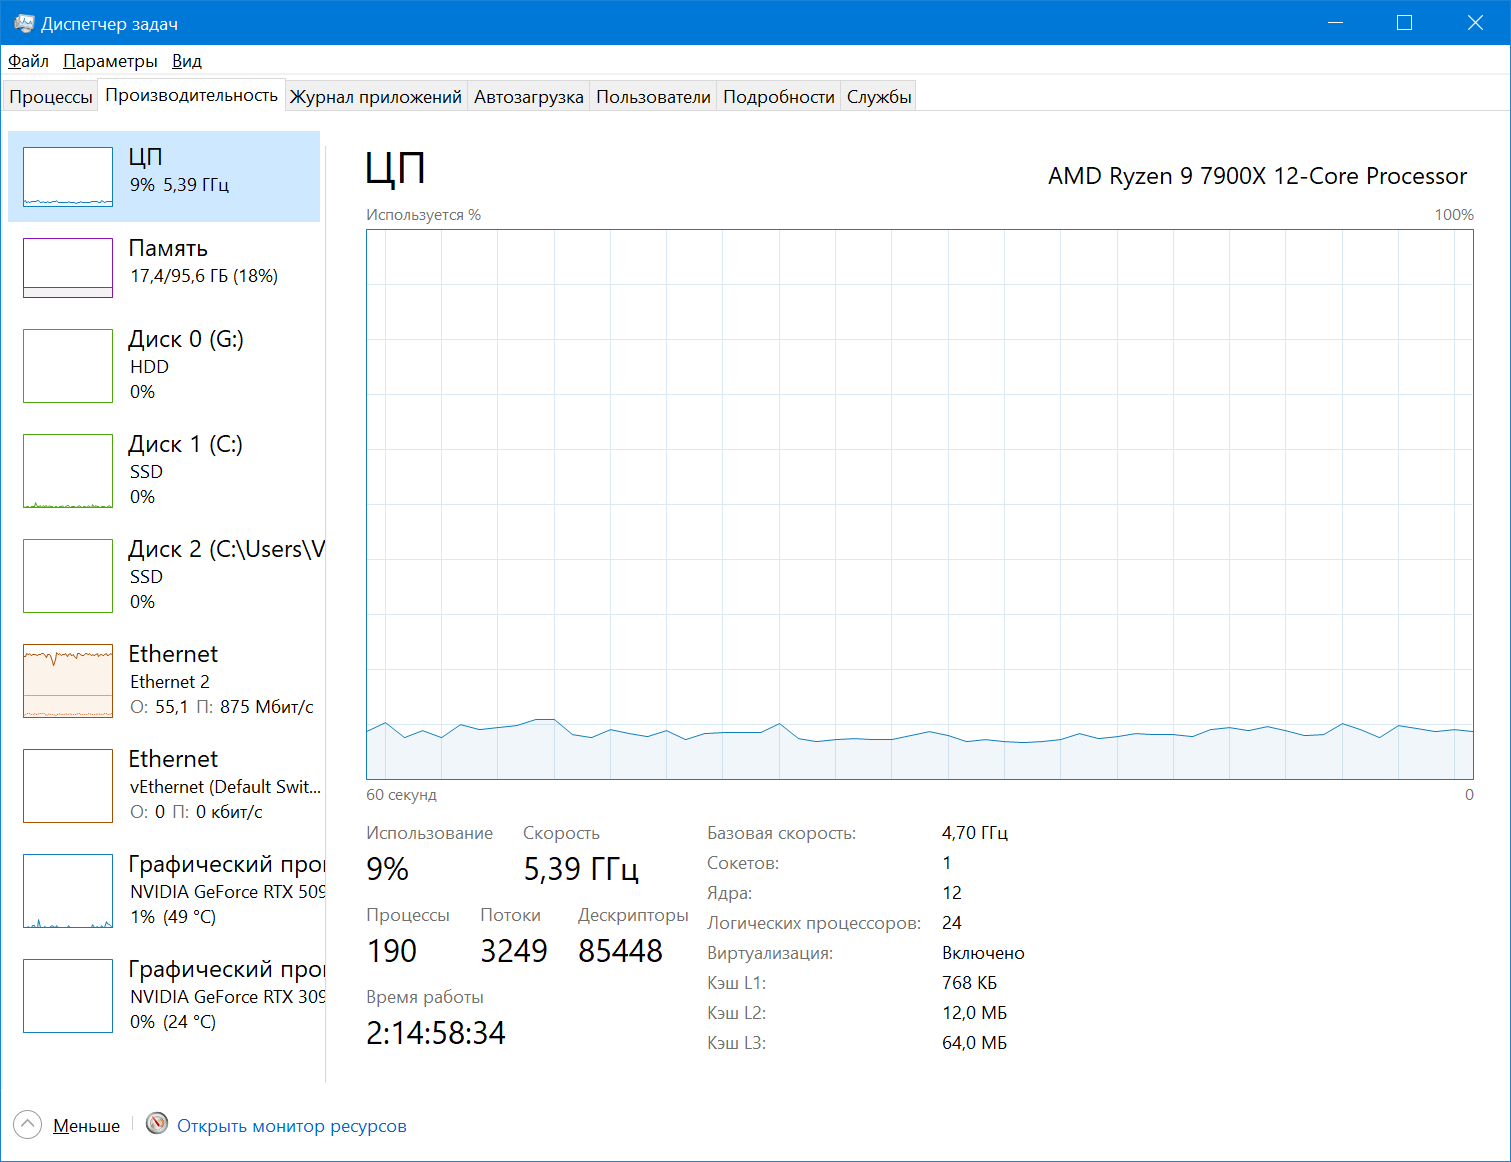Click the L1 cache value 768 КБ
The image size is (1511, 1162).
[969, 983]
